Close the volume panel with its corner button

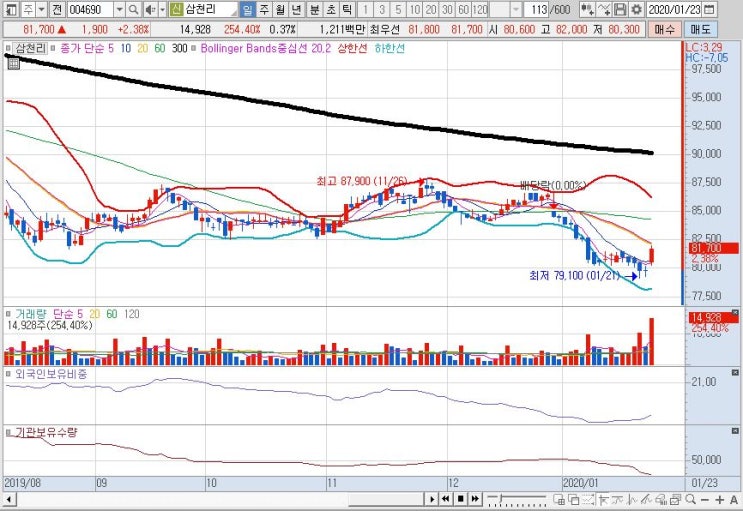[735, 313]
